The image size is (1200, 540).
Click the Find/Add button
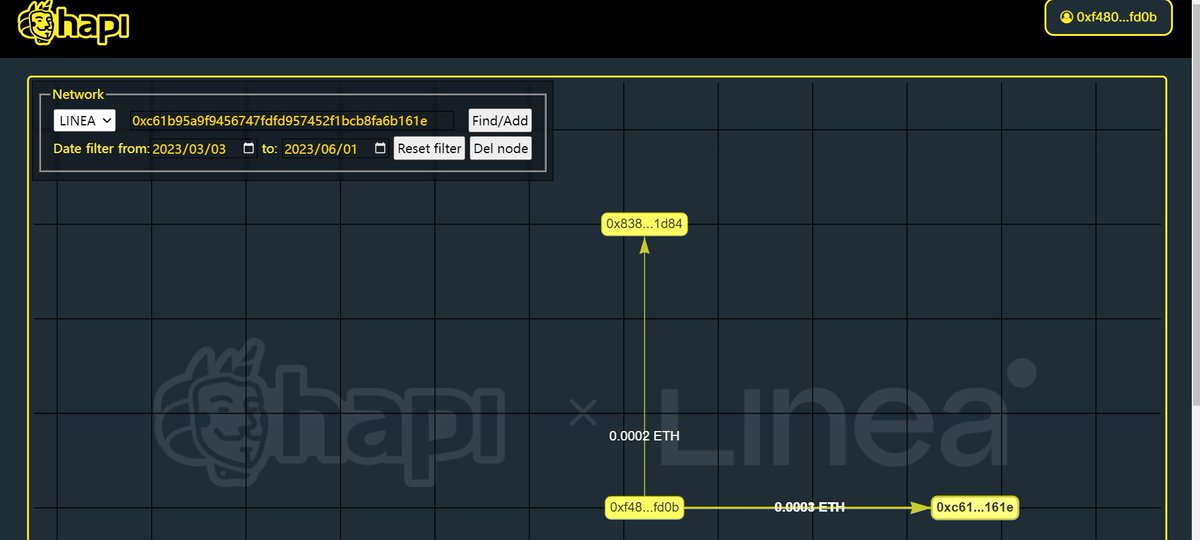tap(500, 120)
